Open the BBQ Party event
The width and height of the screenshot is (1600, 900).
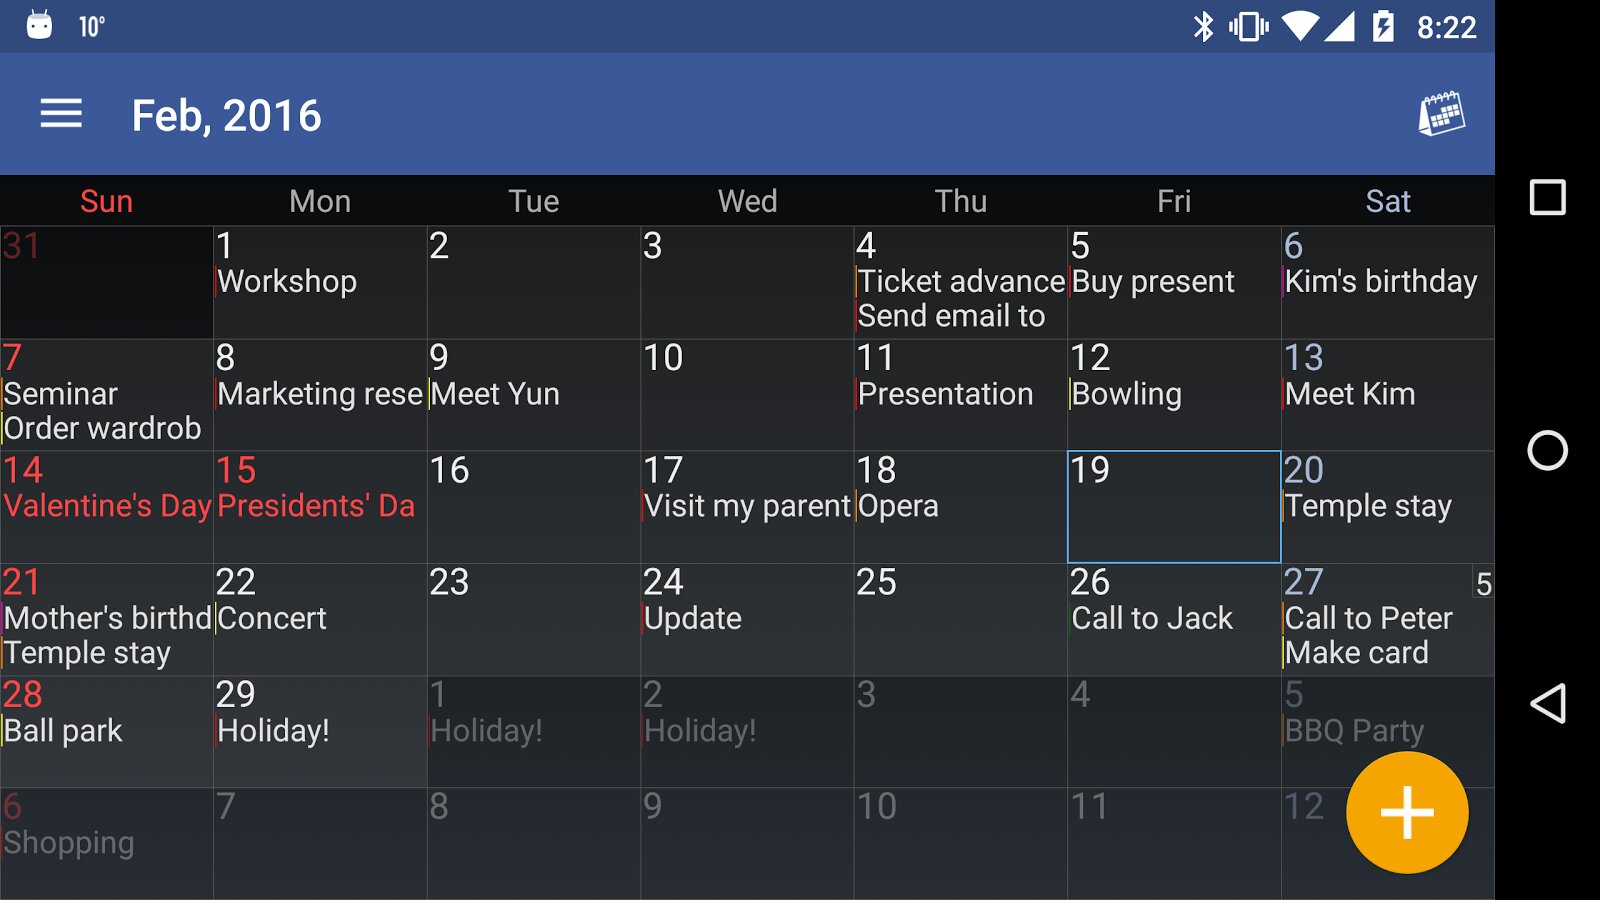(x=1354, y=731)
